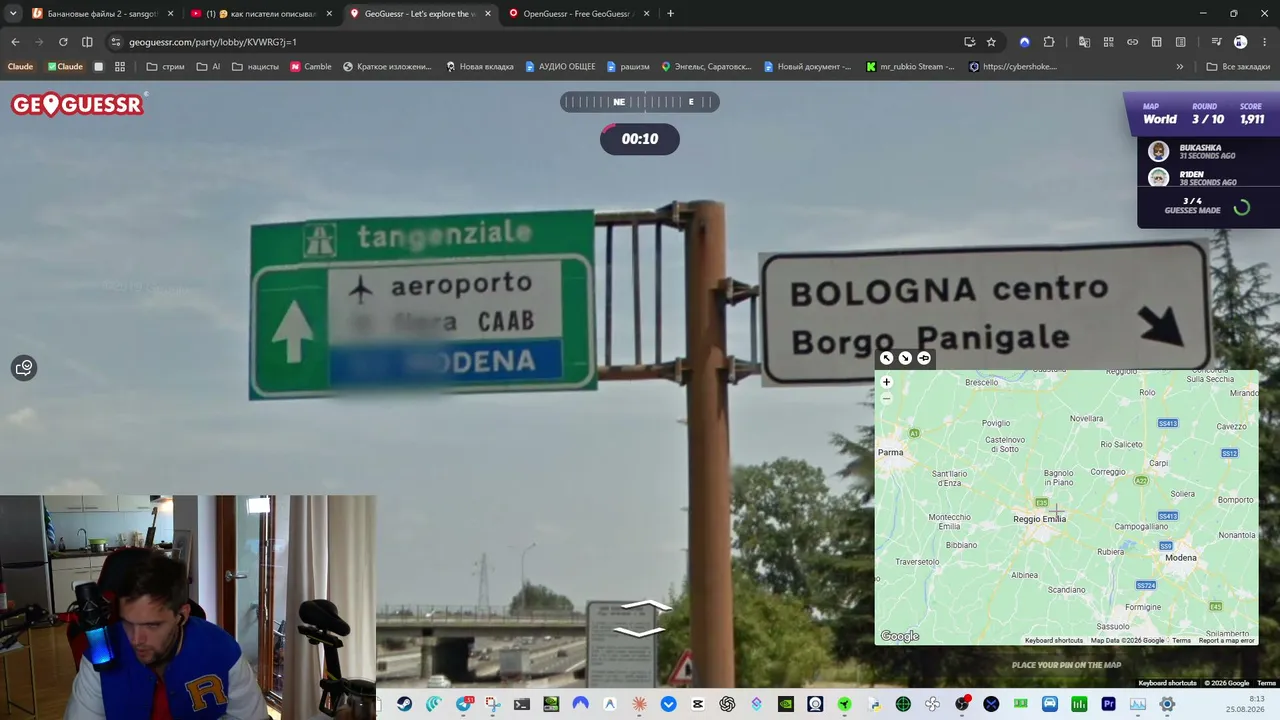Screen dimensions: 1280x720
Task: Open the стрим bookmarks folder
Action: 165,67
